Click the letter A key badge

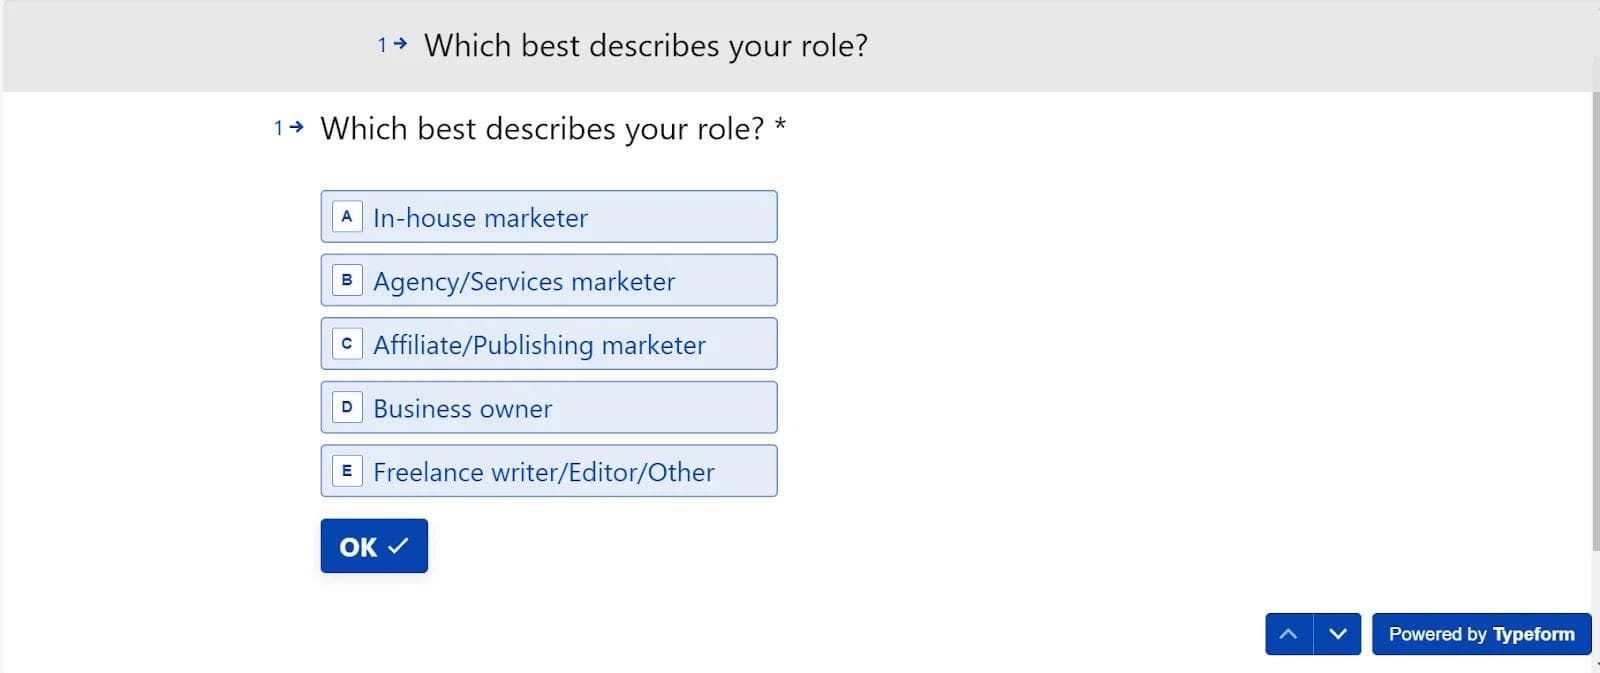tap(347, 216)
